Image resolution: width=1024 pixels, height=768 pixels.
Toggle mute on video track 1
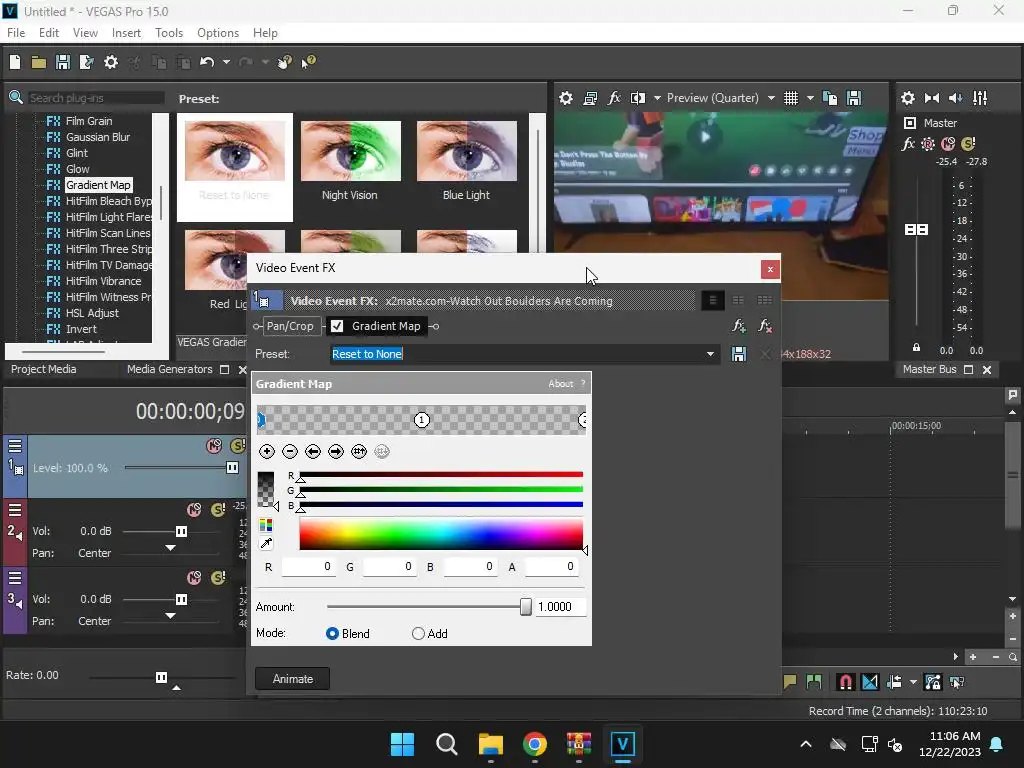(x=214, y=445)
